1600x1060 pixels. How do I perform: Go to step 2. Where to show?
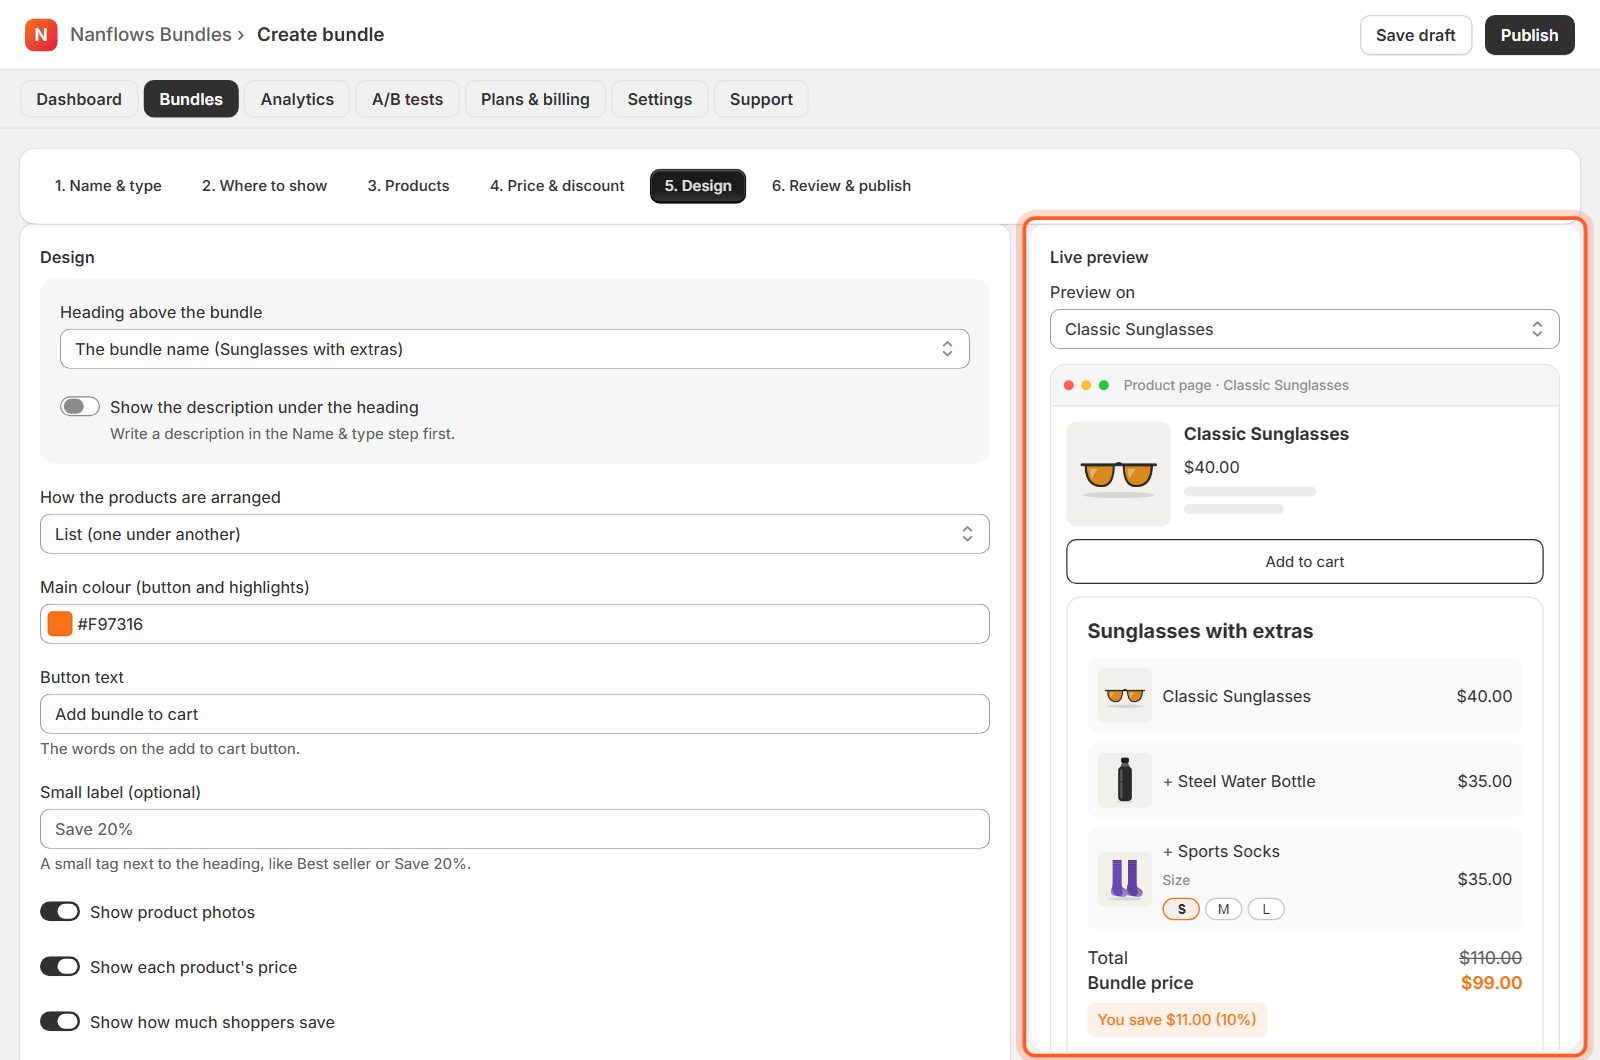point(264,186)
